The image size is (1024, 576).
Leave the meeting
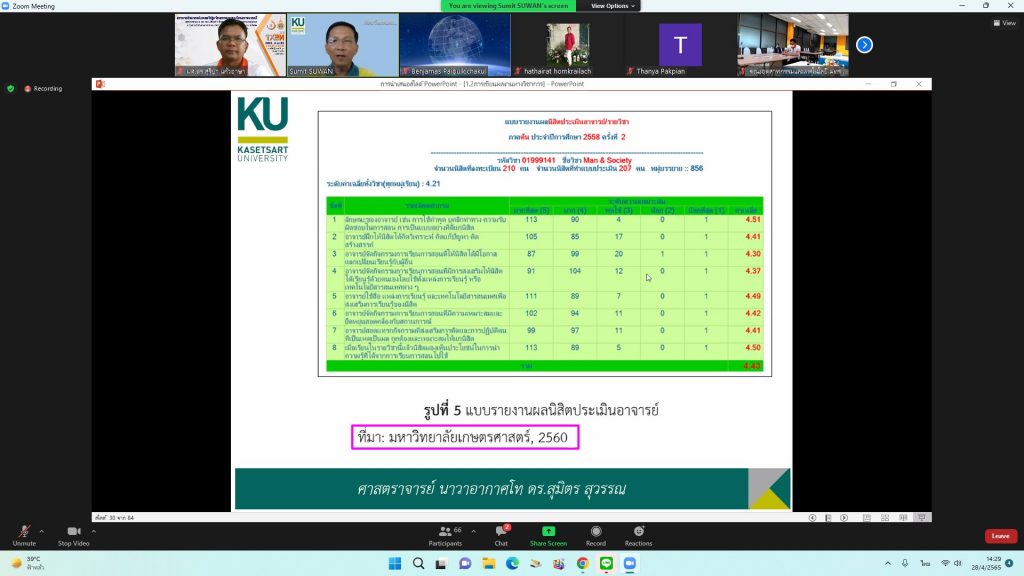[x=1001, y=536]
